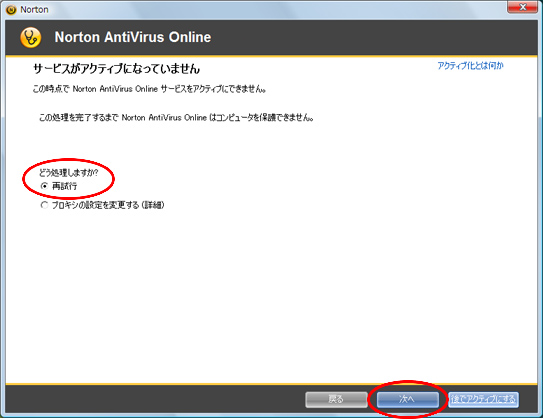Screen dimensions: 543x420
Task: Open the アクティブ化とは何か help link
Action: [x=470, y=66]
